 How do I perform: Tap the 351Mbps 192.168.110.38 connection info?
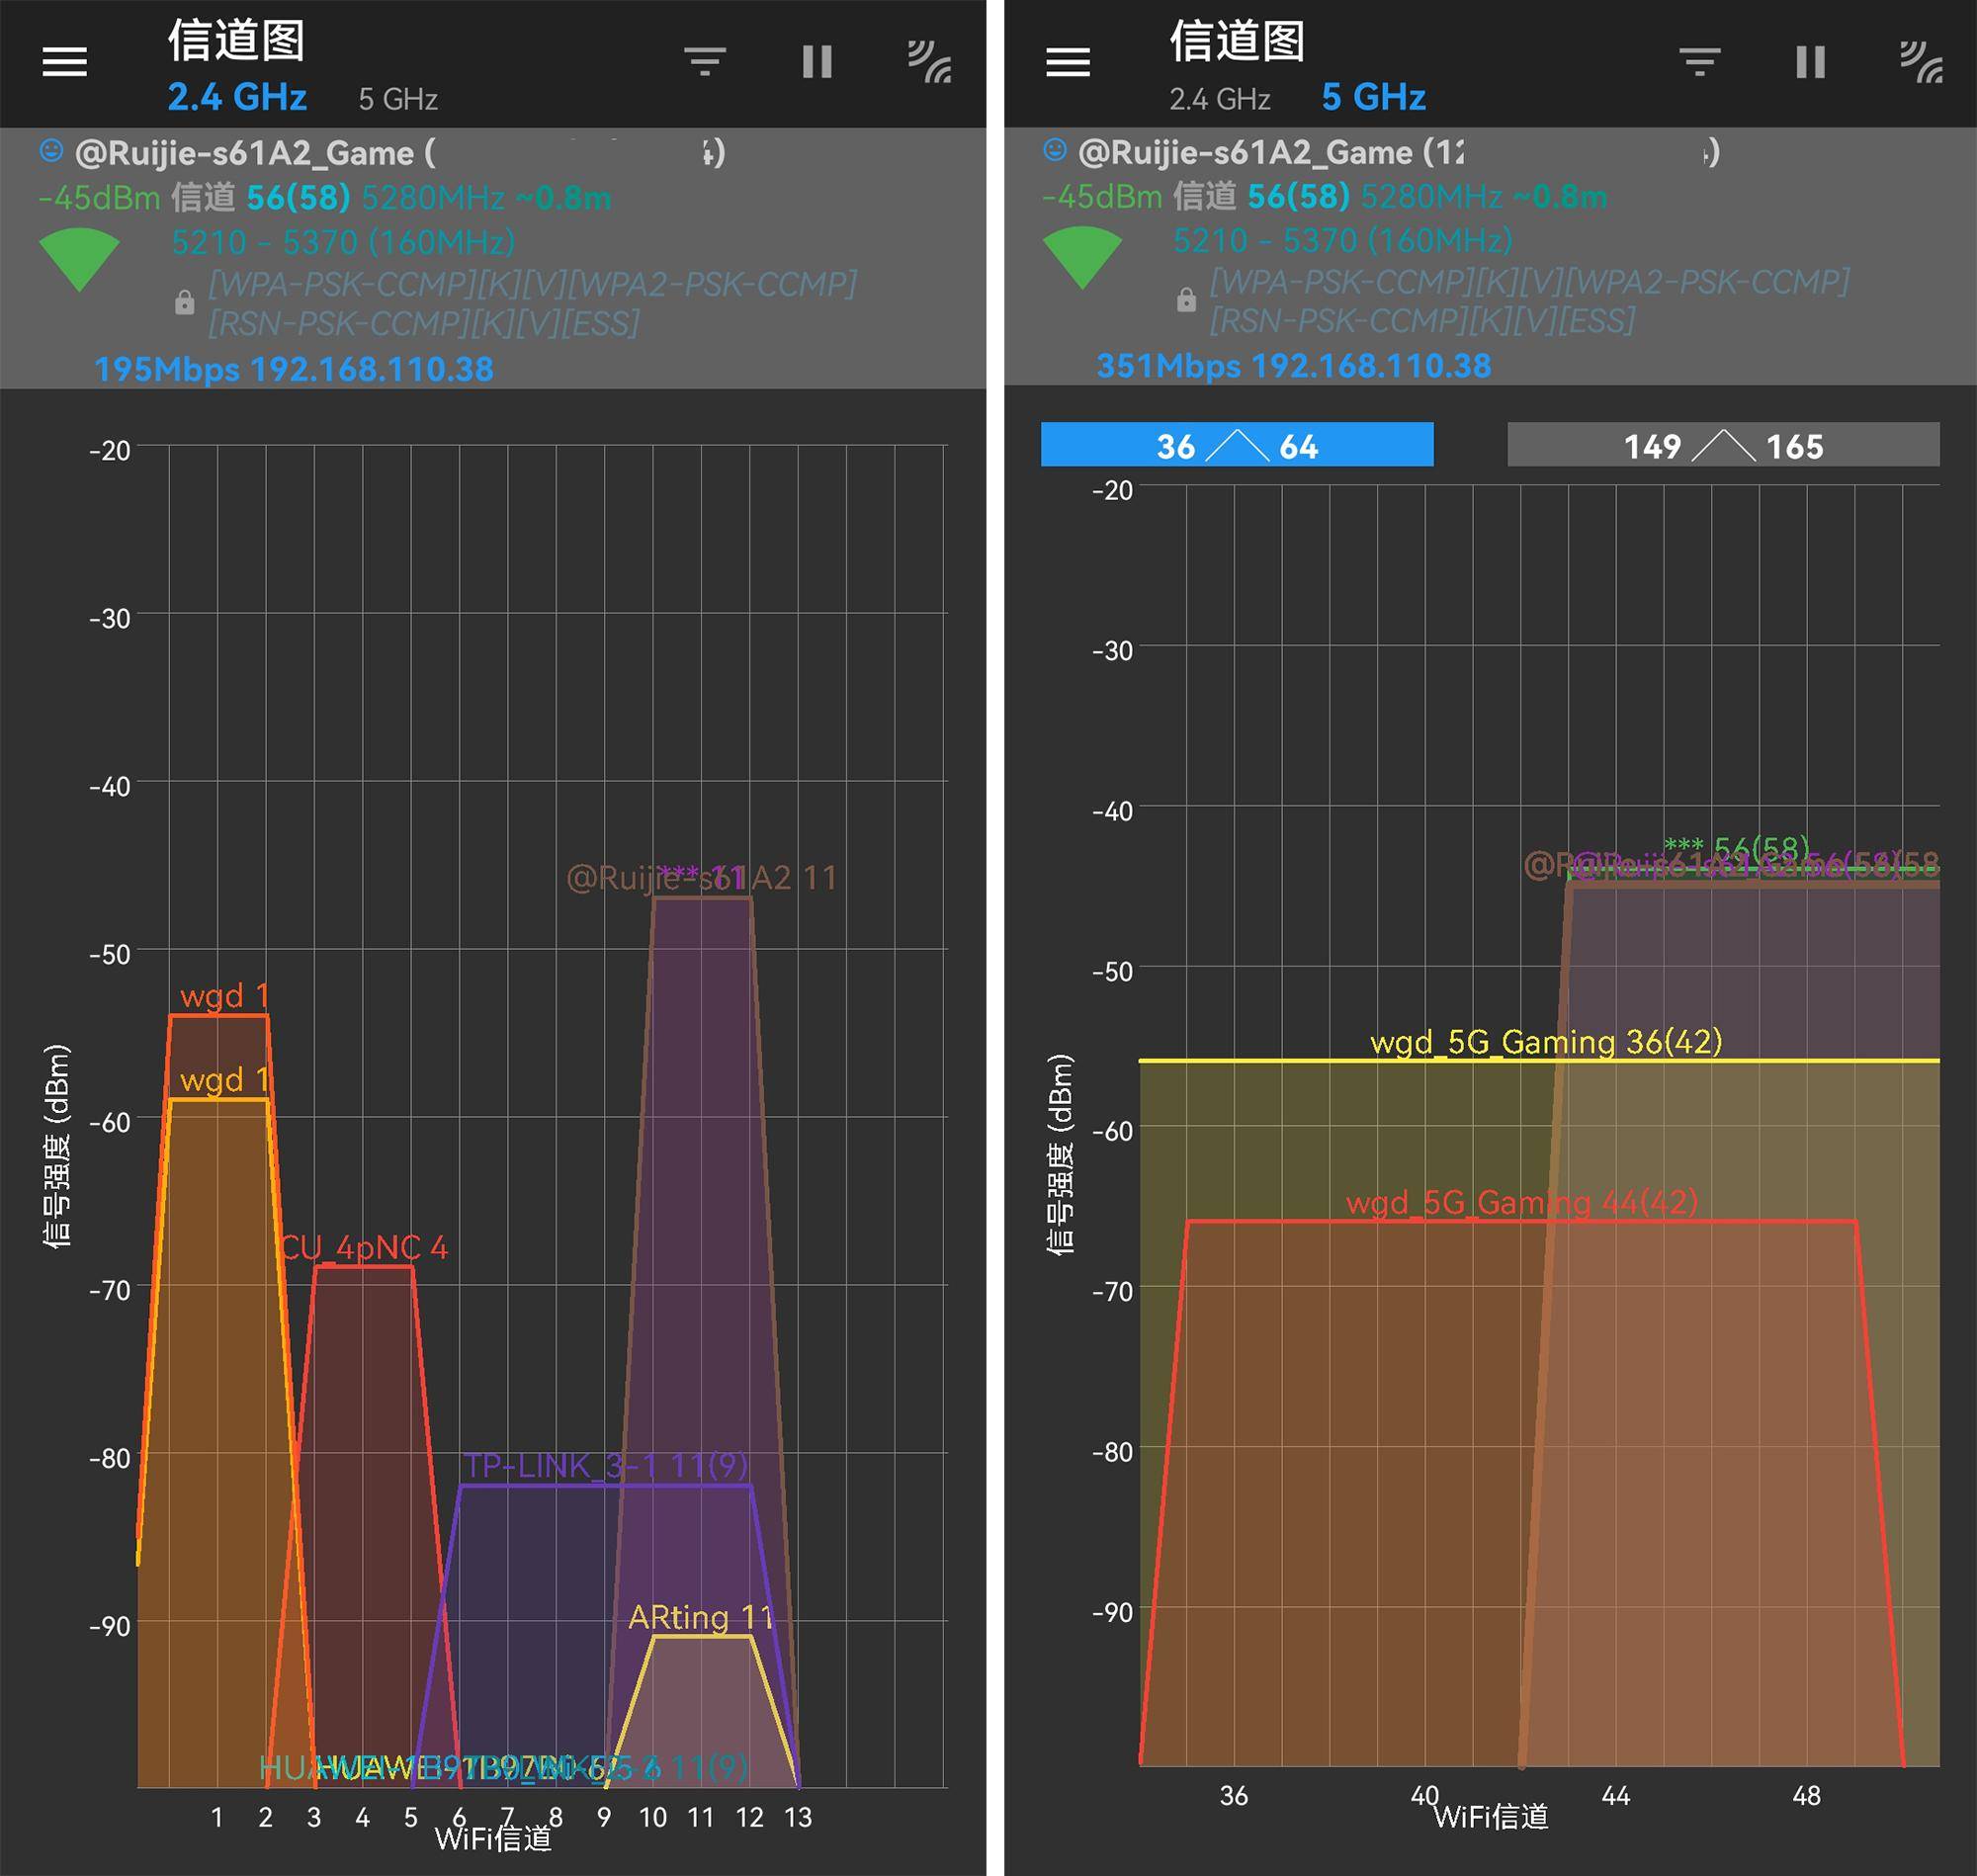click(x=1293, y=366)
